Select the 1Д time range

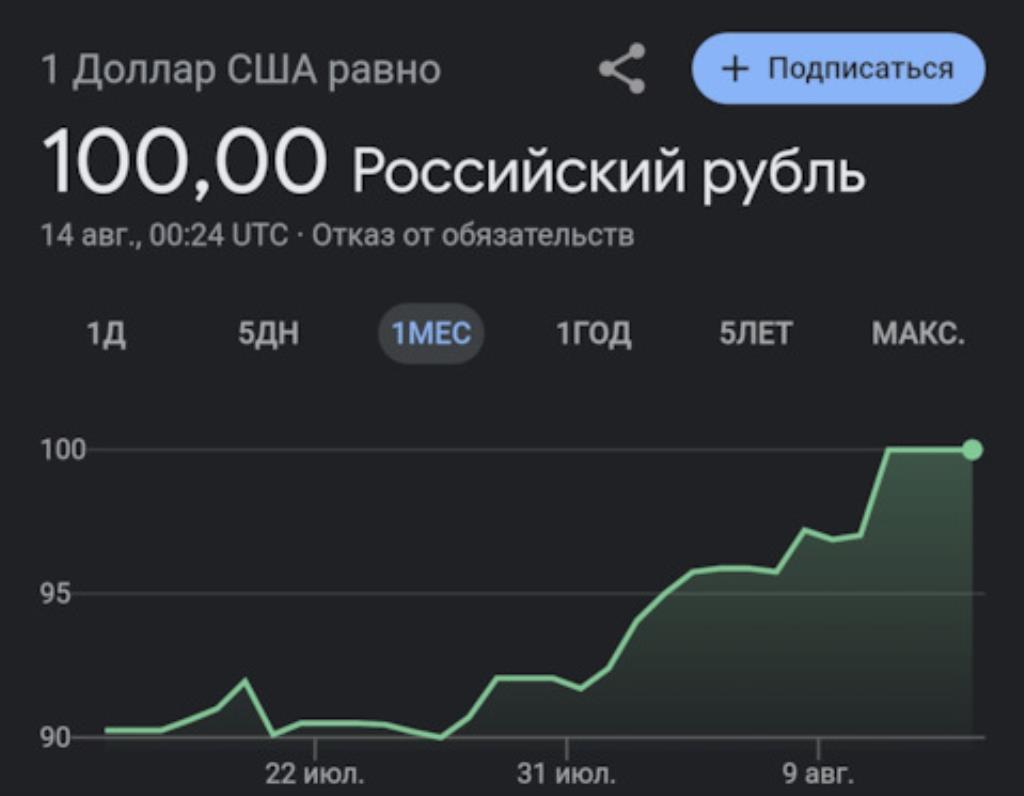(106, 334)
